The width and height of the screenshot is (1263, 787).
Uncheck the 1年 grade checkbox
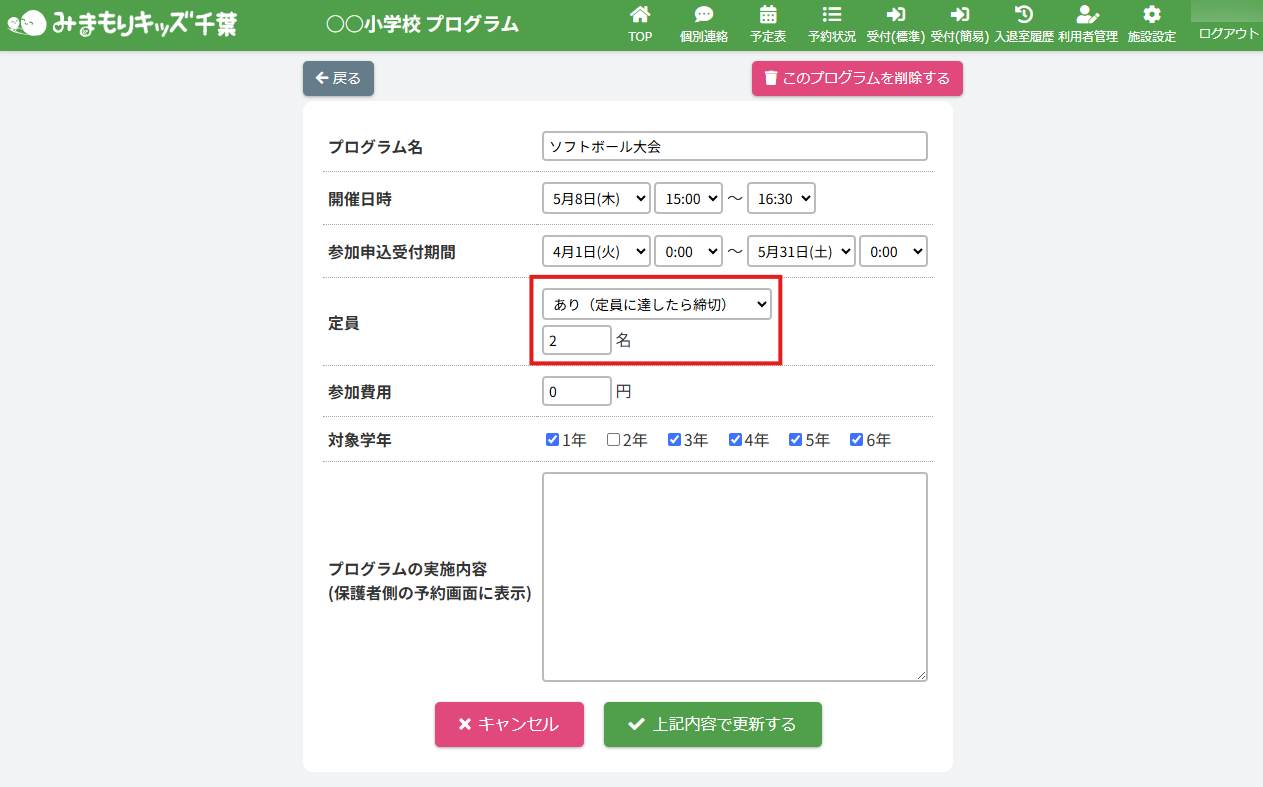552,440
